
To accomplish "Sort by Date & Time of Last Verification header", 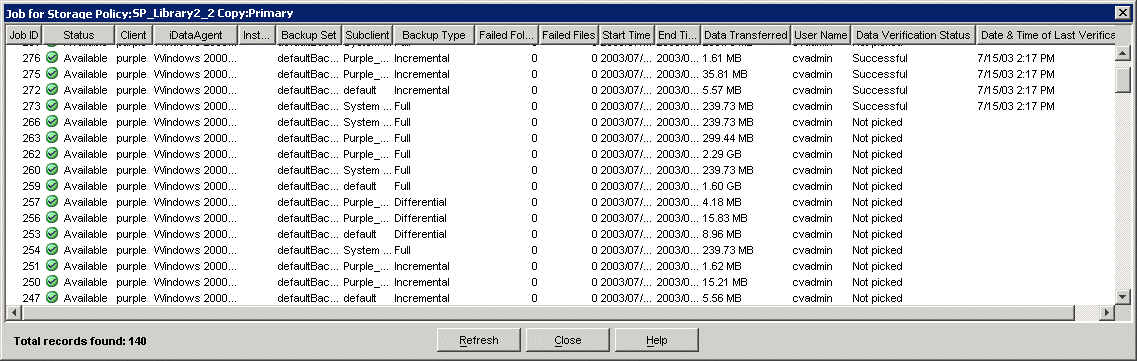I will click(1045, 35).
